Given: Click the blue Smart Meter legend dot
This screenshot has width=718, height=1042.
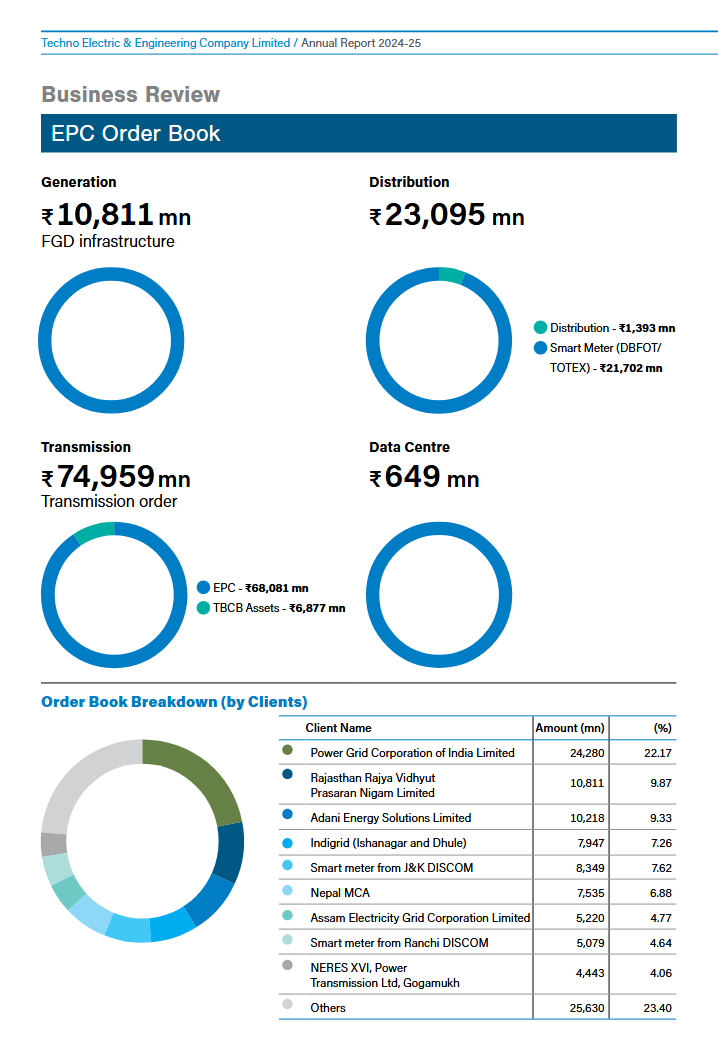Looking at the screenshot, I should tap(541, 348).
